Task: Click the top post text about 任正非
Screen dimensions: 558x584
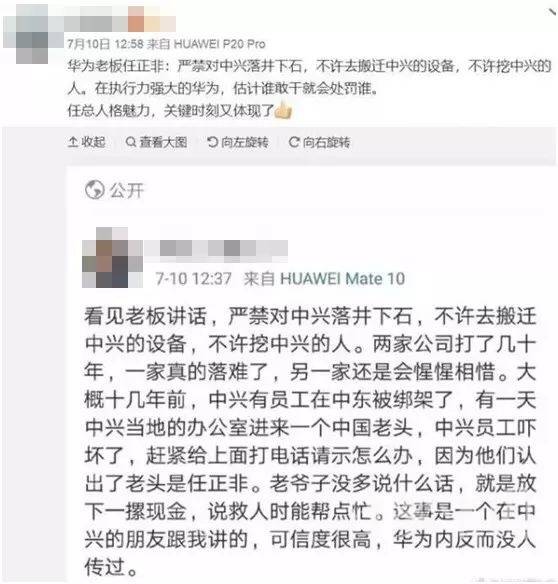Action: 309,88
